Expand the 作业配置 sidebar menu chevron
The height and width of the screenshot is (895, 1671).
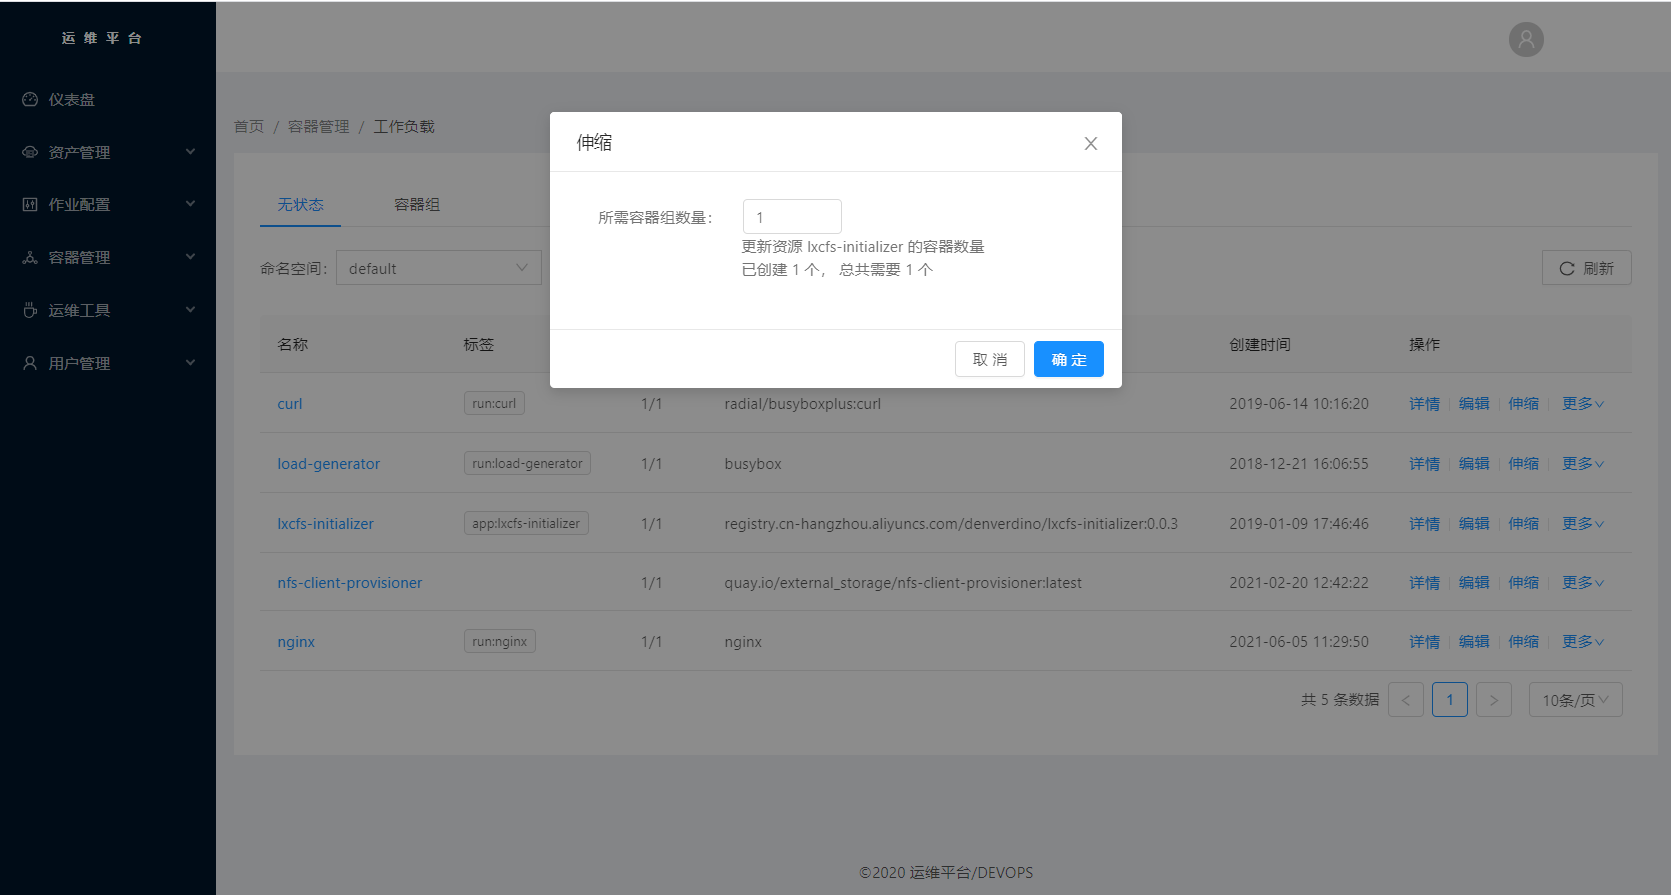tap(190, 204)
